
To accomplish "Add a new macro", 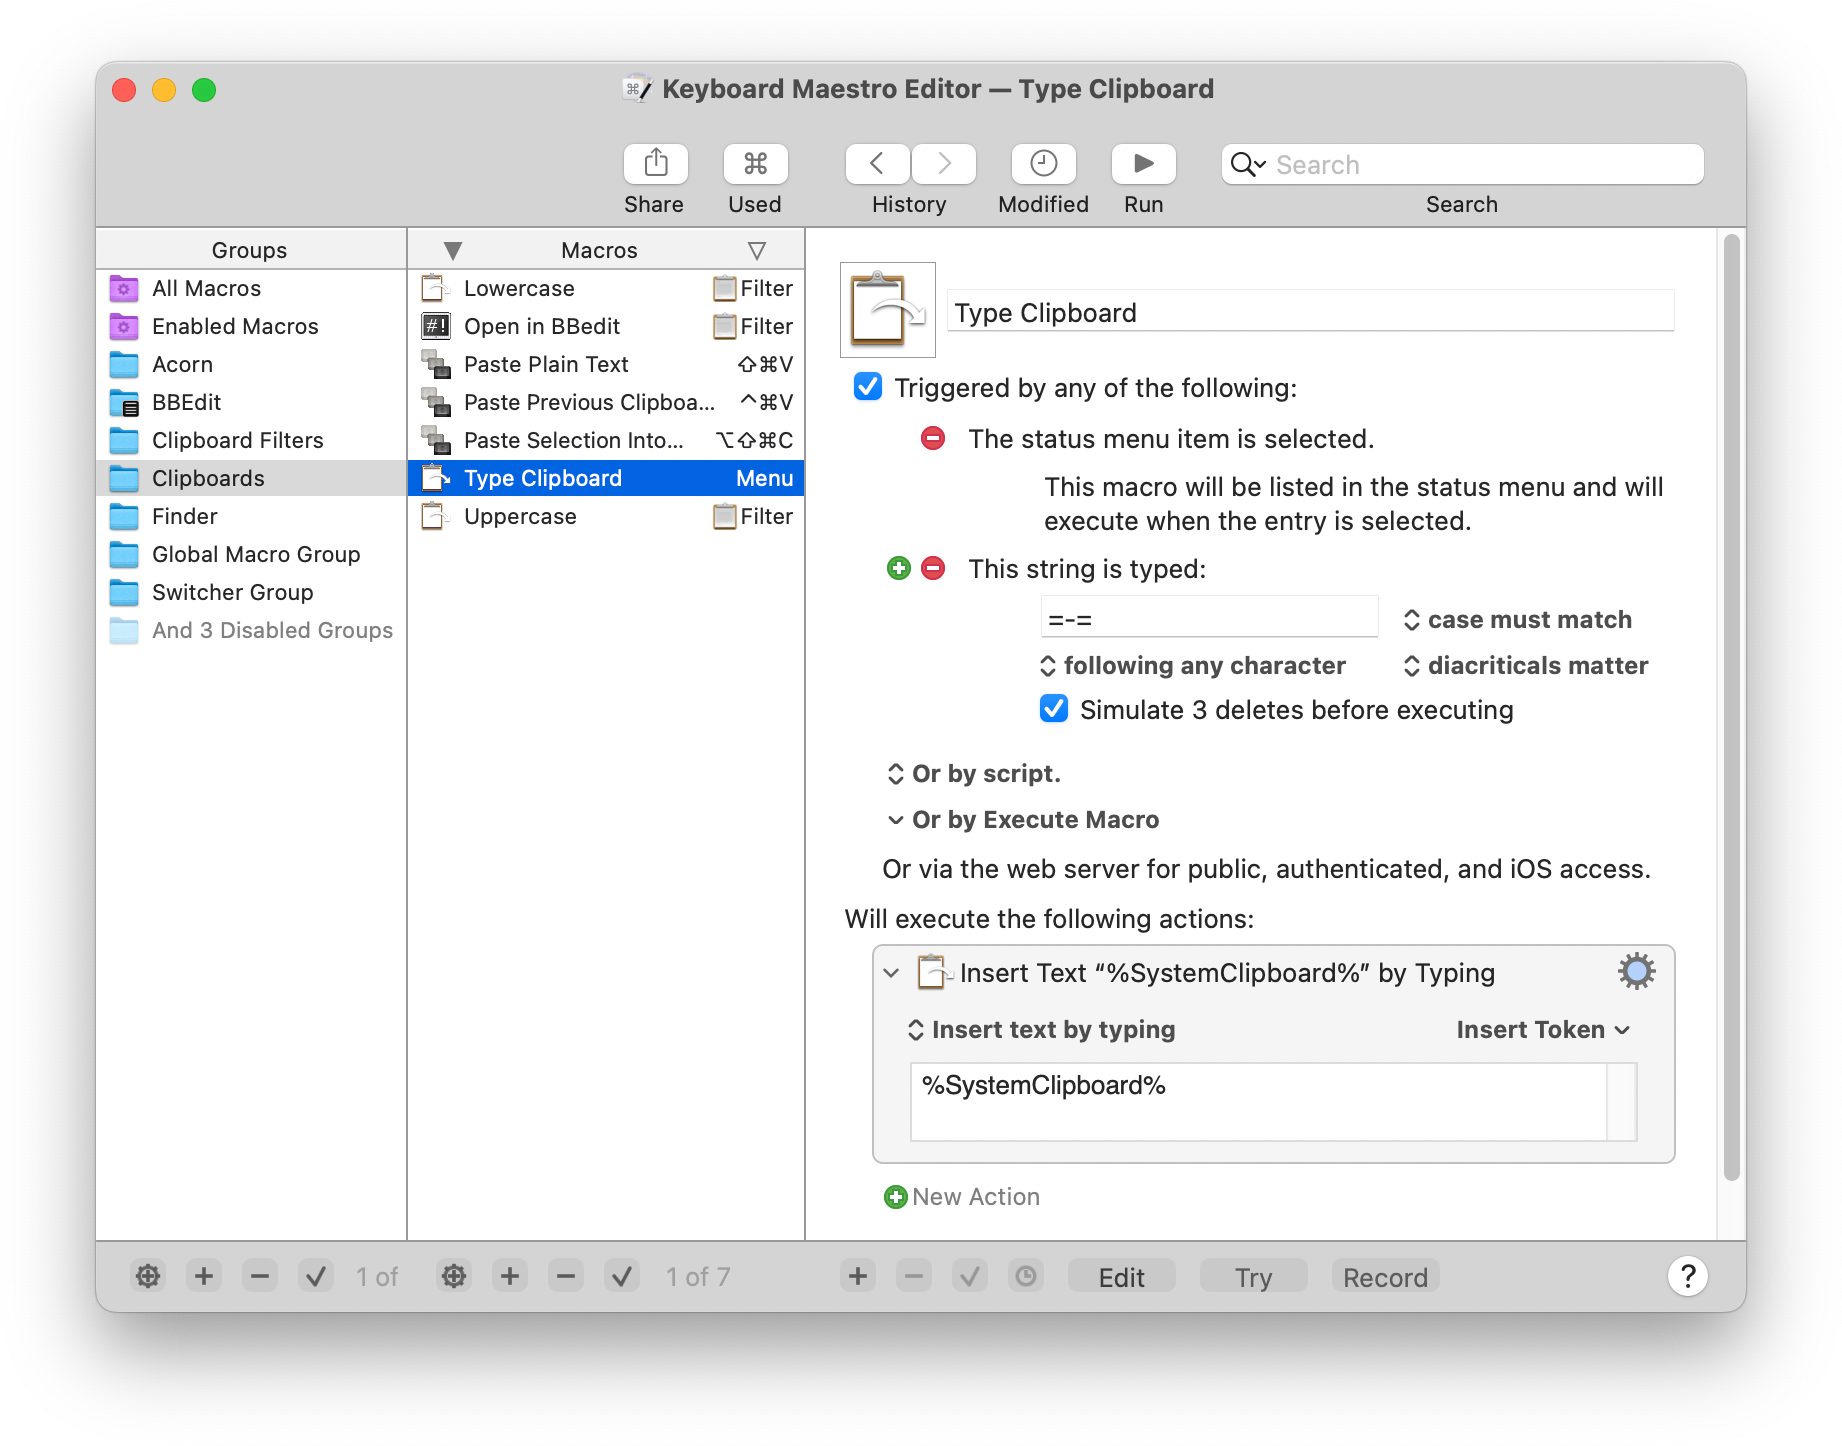I will click(510, 1276).
